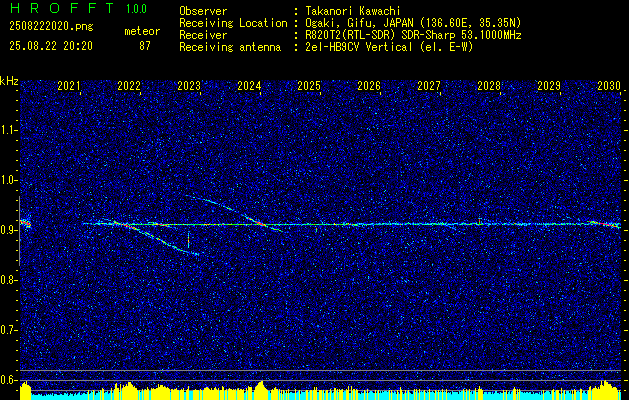Click the Receiver label
This screenshot has height=400, width=629.
(x=203, y=35)
